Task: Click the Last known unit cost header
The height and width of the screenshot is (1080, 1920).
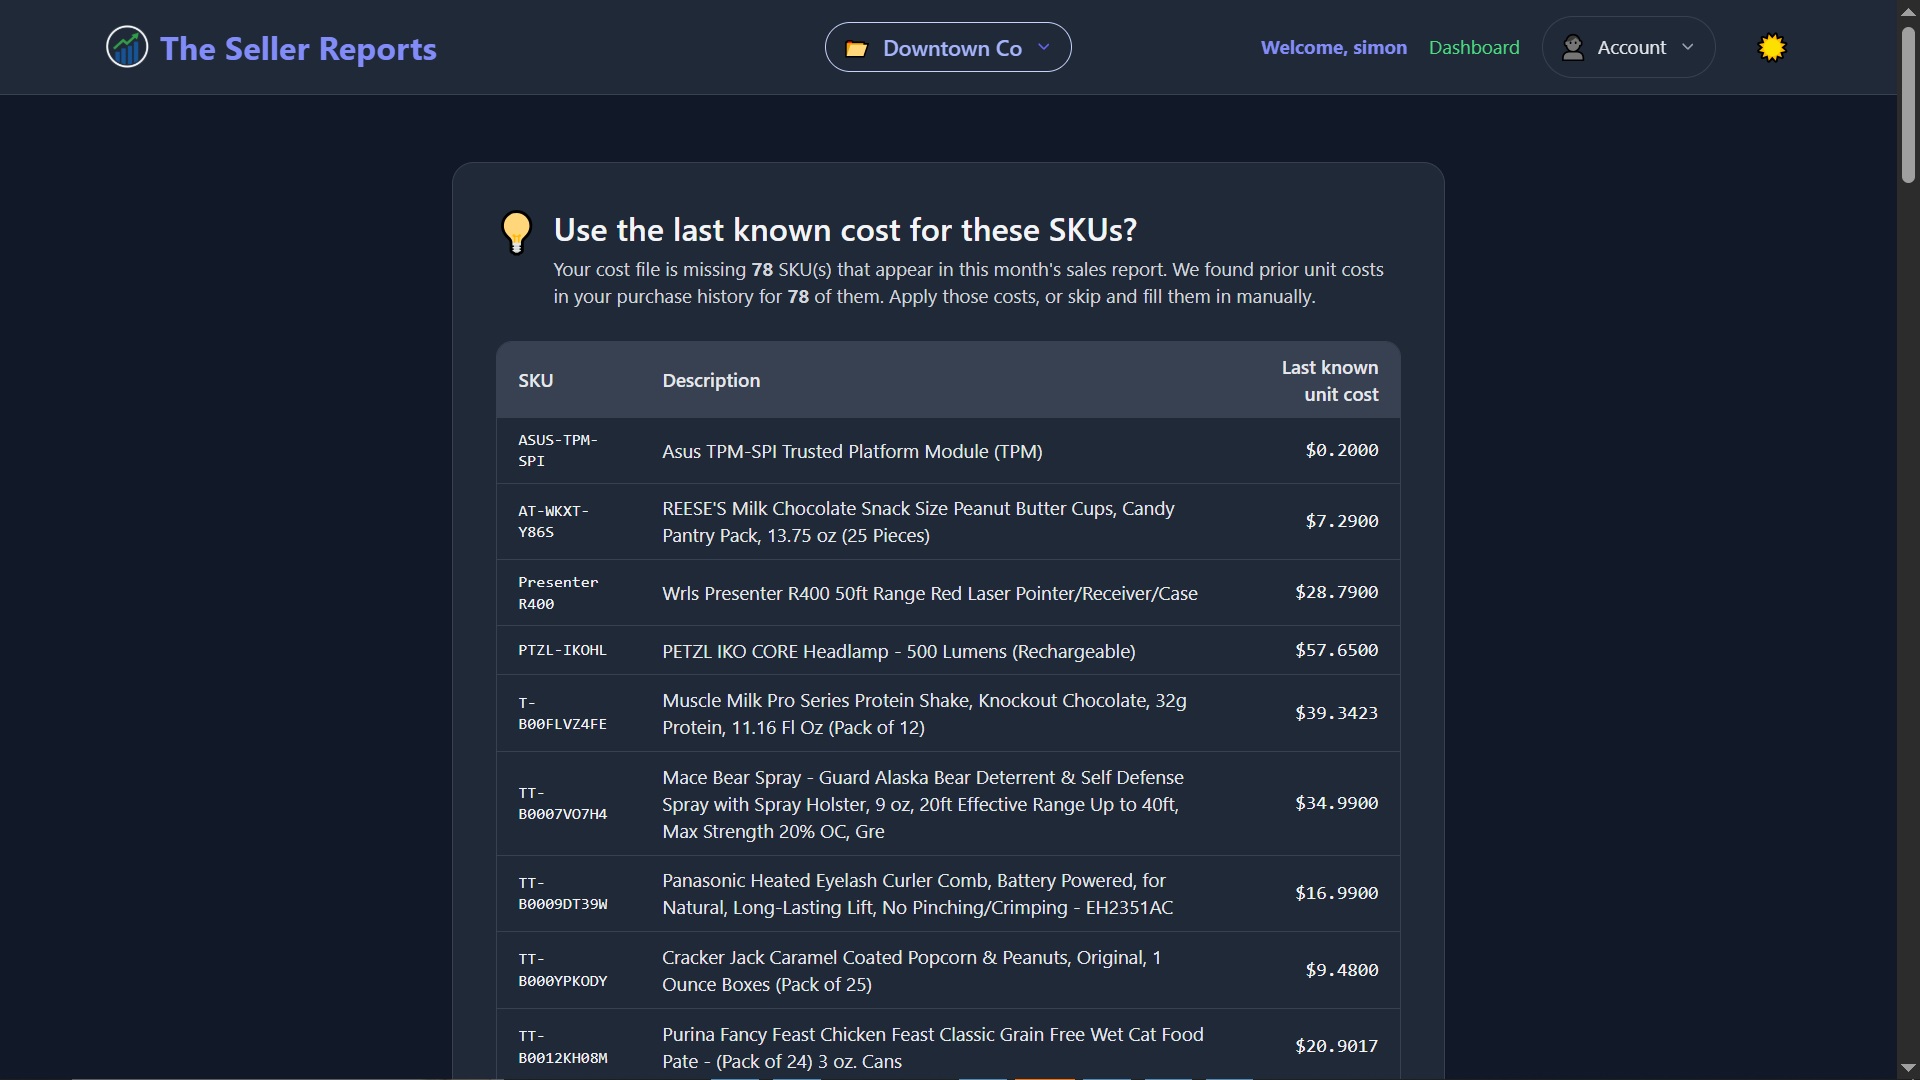Action: 1330,381
